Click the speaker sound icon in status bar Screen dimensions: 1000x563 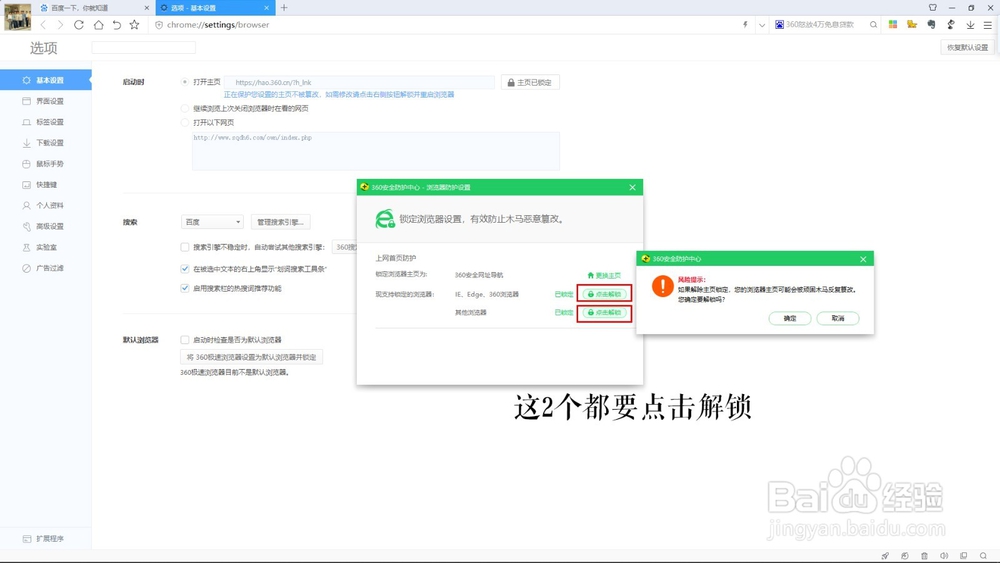click(x=944, y=556)
